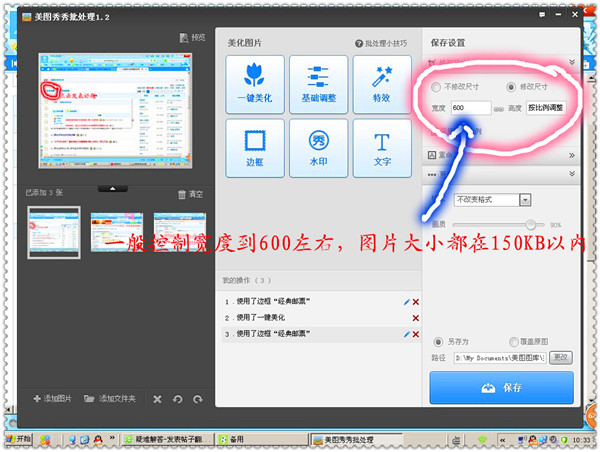Open the 特效 effects tool
The image size is (600, 452).
382,85
